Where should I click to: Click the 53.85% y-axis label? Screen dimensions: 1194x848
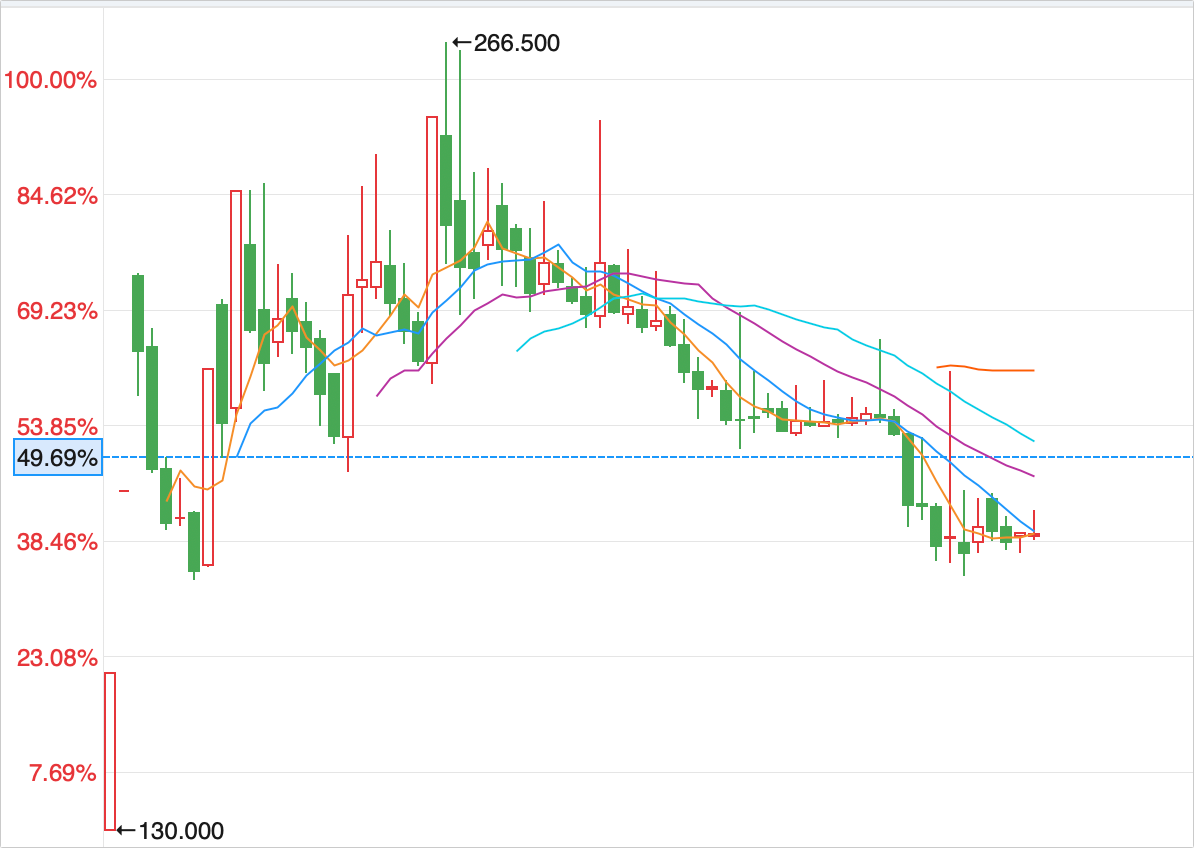point(51,427)
